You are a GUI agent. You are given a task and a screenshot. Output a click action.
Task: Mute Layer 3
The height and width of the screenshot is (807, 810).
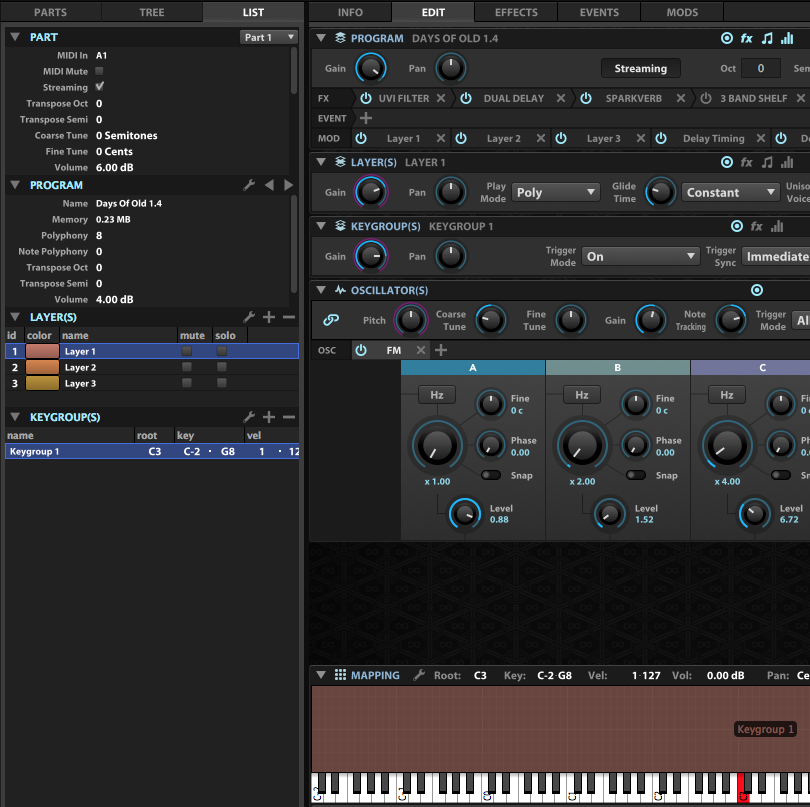[187, 383]
